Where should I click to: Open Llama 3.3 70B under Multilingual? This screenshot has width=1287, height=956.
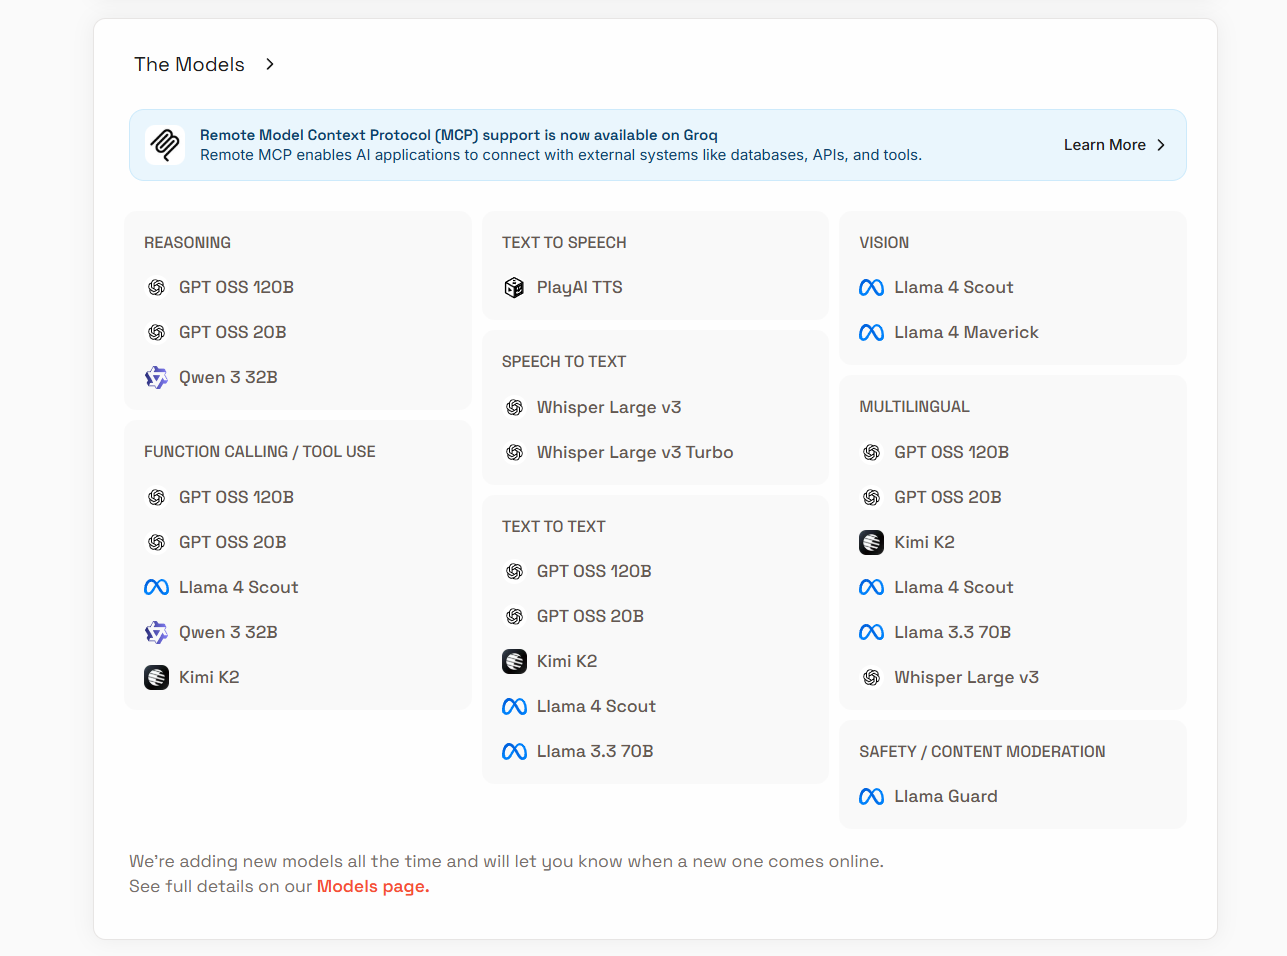pos(952,633)
